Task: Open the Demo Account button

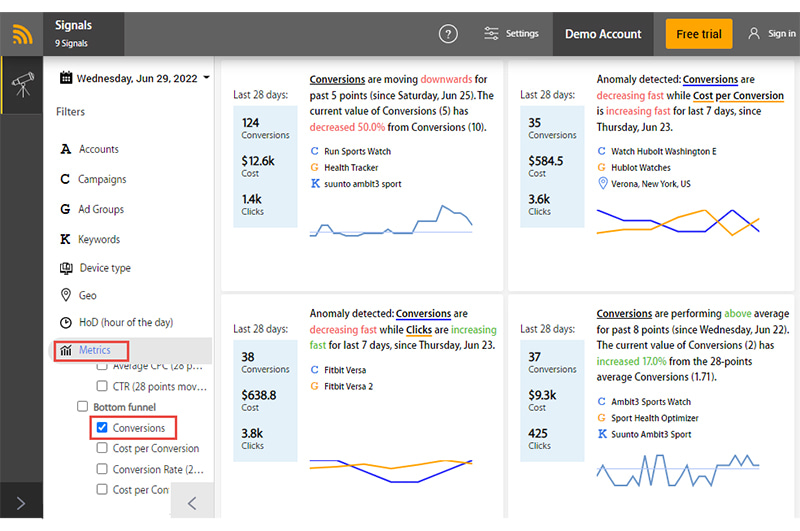Action: point(603,34)
